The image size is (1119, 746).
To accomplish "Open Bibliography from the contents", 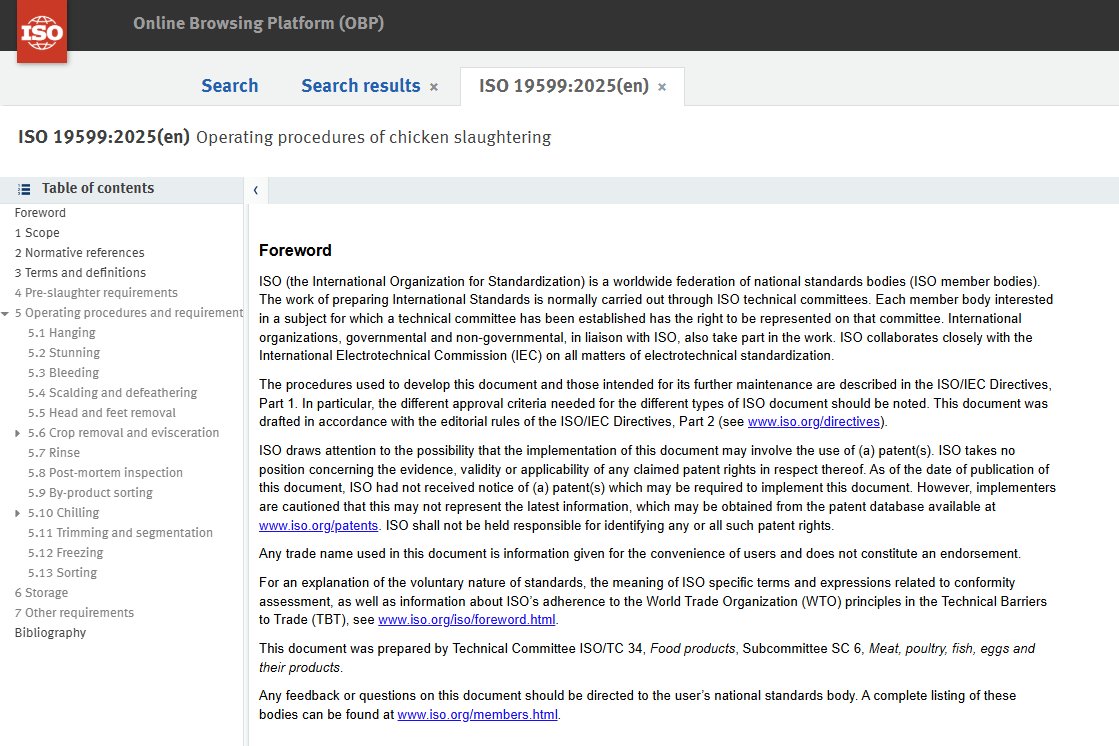I will click(50, 633).
